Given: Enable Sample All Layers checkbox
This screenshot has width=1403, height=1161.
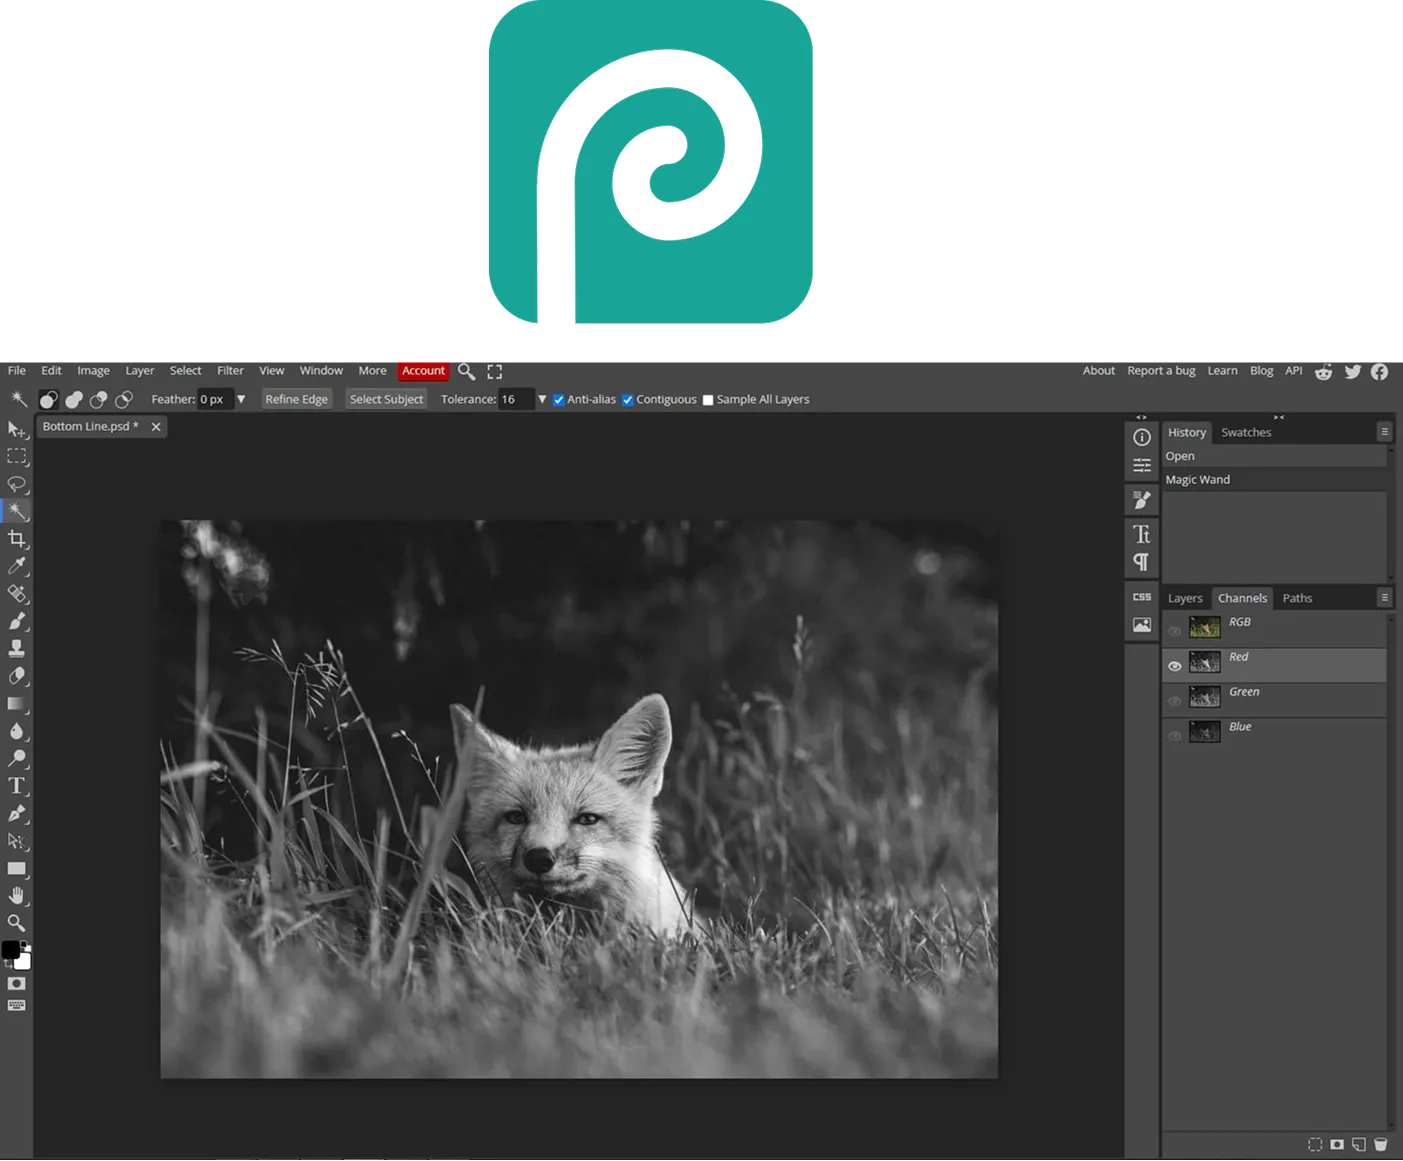Looking at the screenshot, I should click(708, 400).
